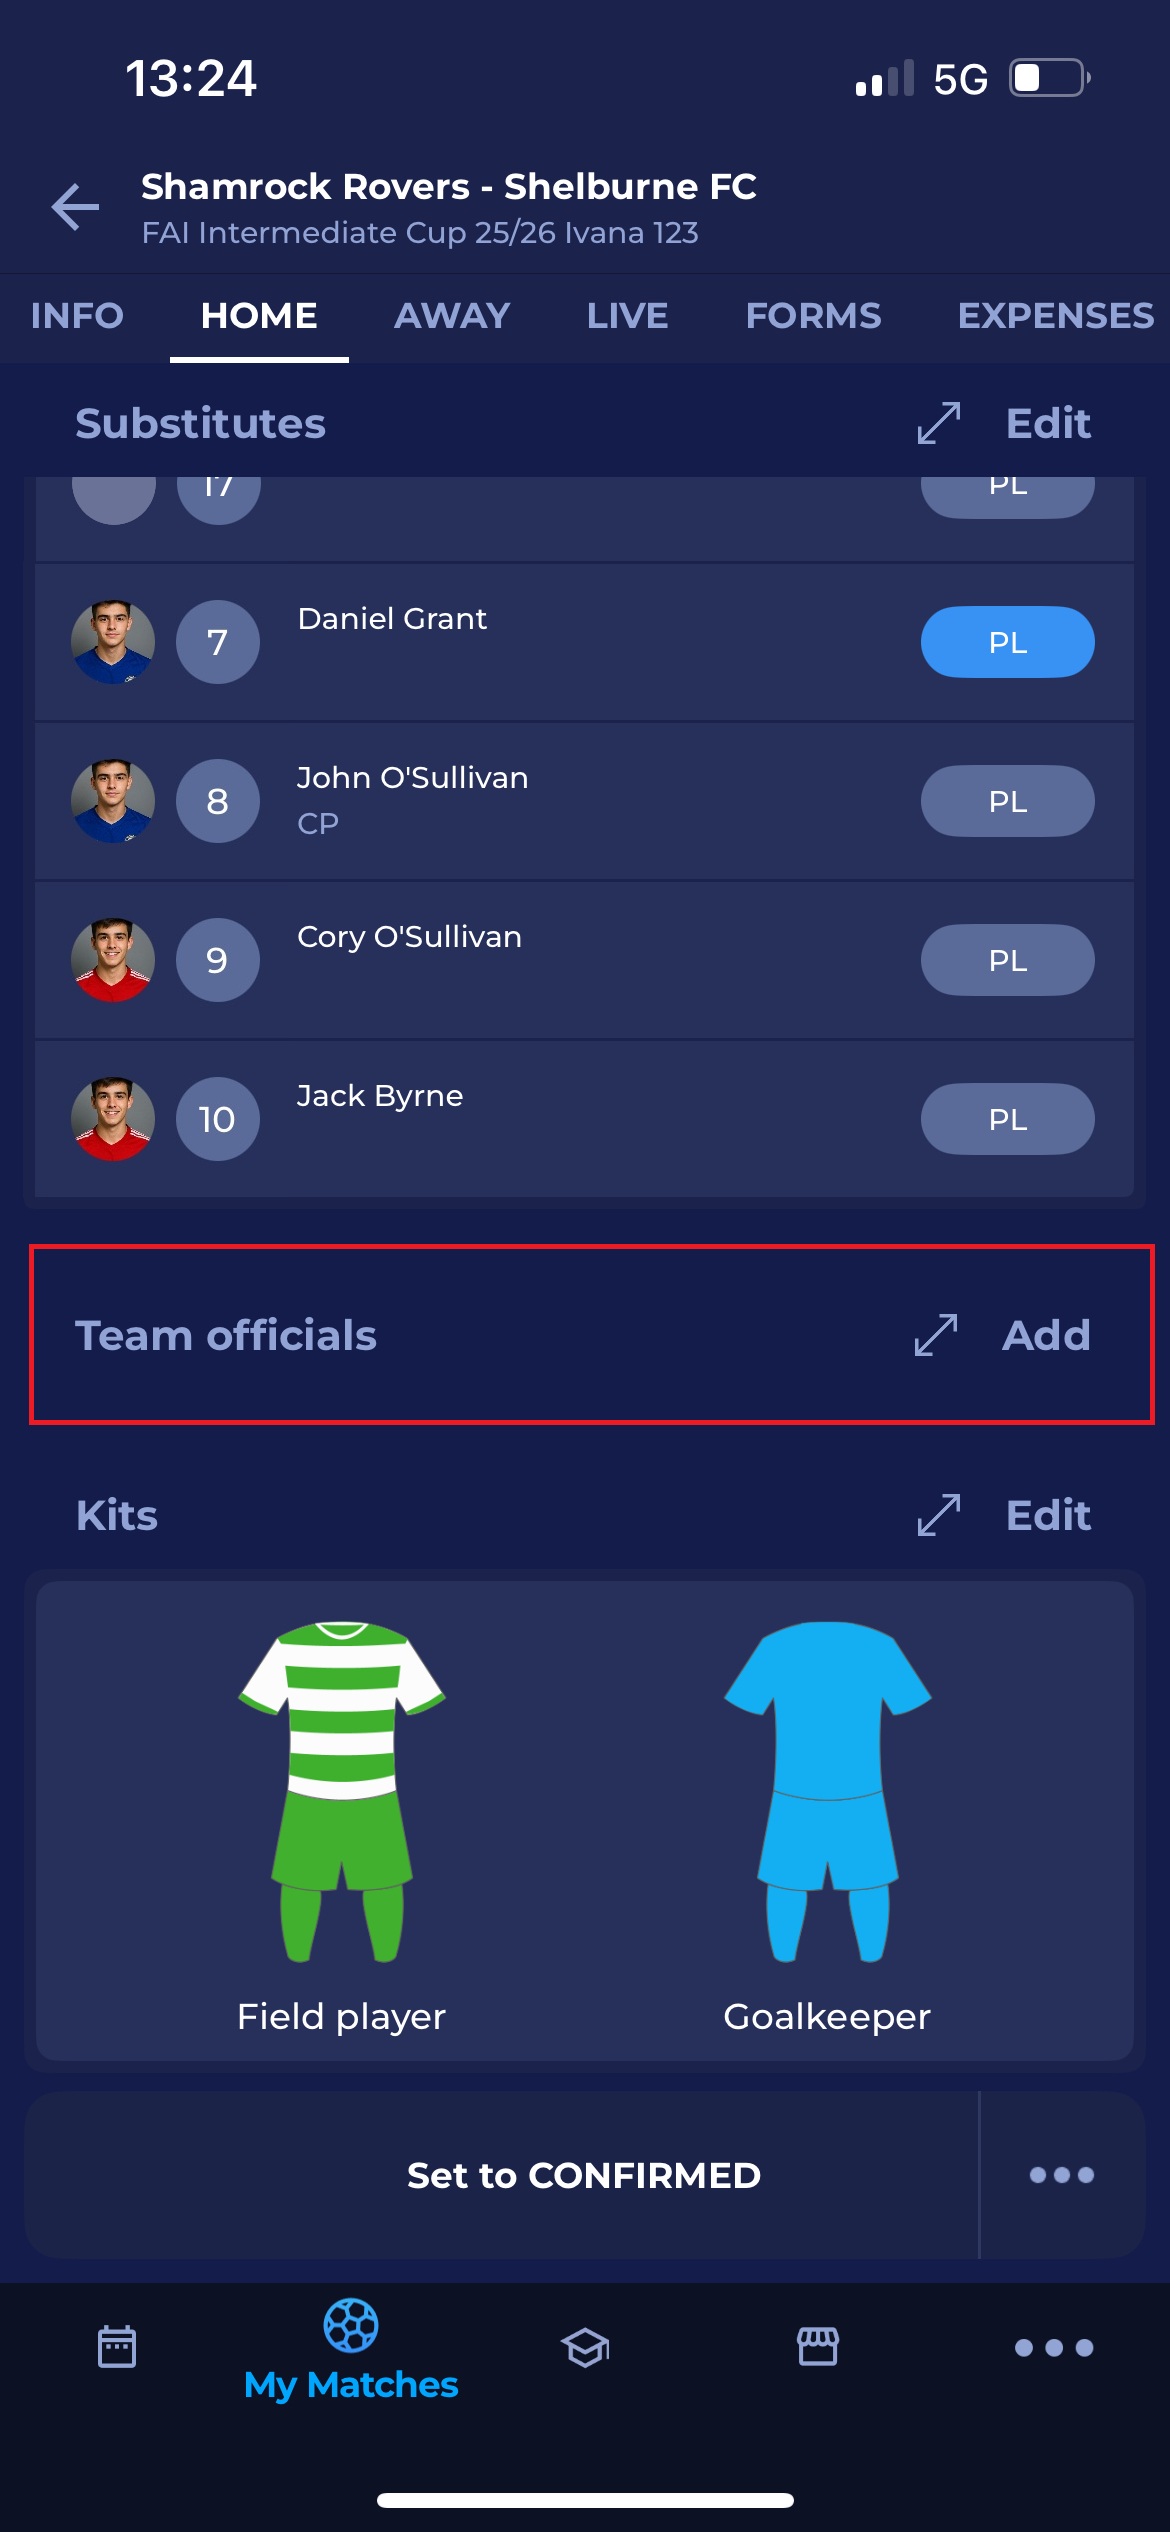Expand the Substitutes section with arrow icon
The width and height of the screenshot is (1170, 2532).
[939, 423]
